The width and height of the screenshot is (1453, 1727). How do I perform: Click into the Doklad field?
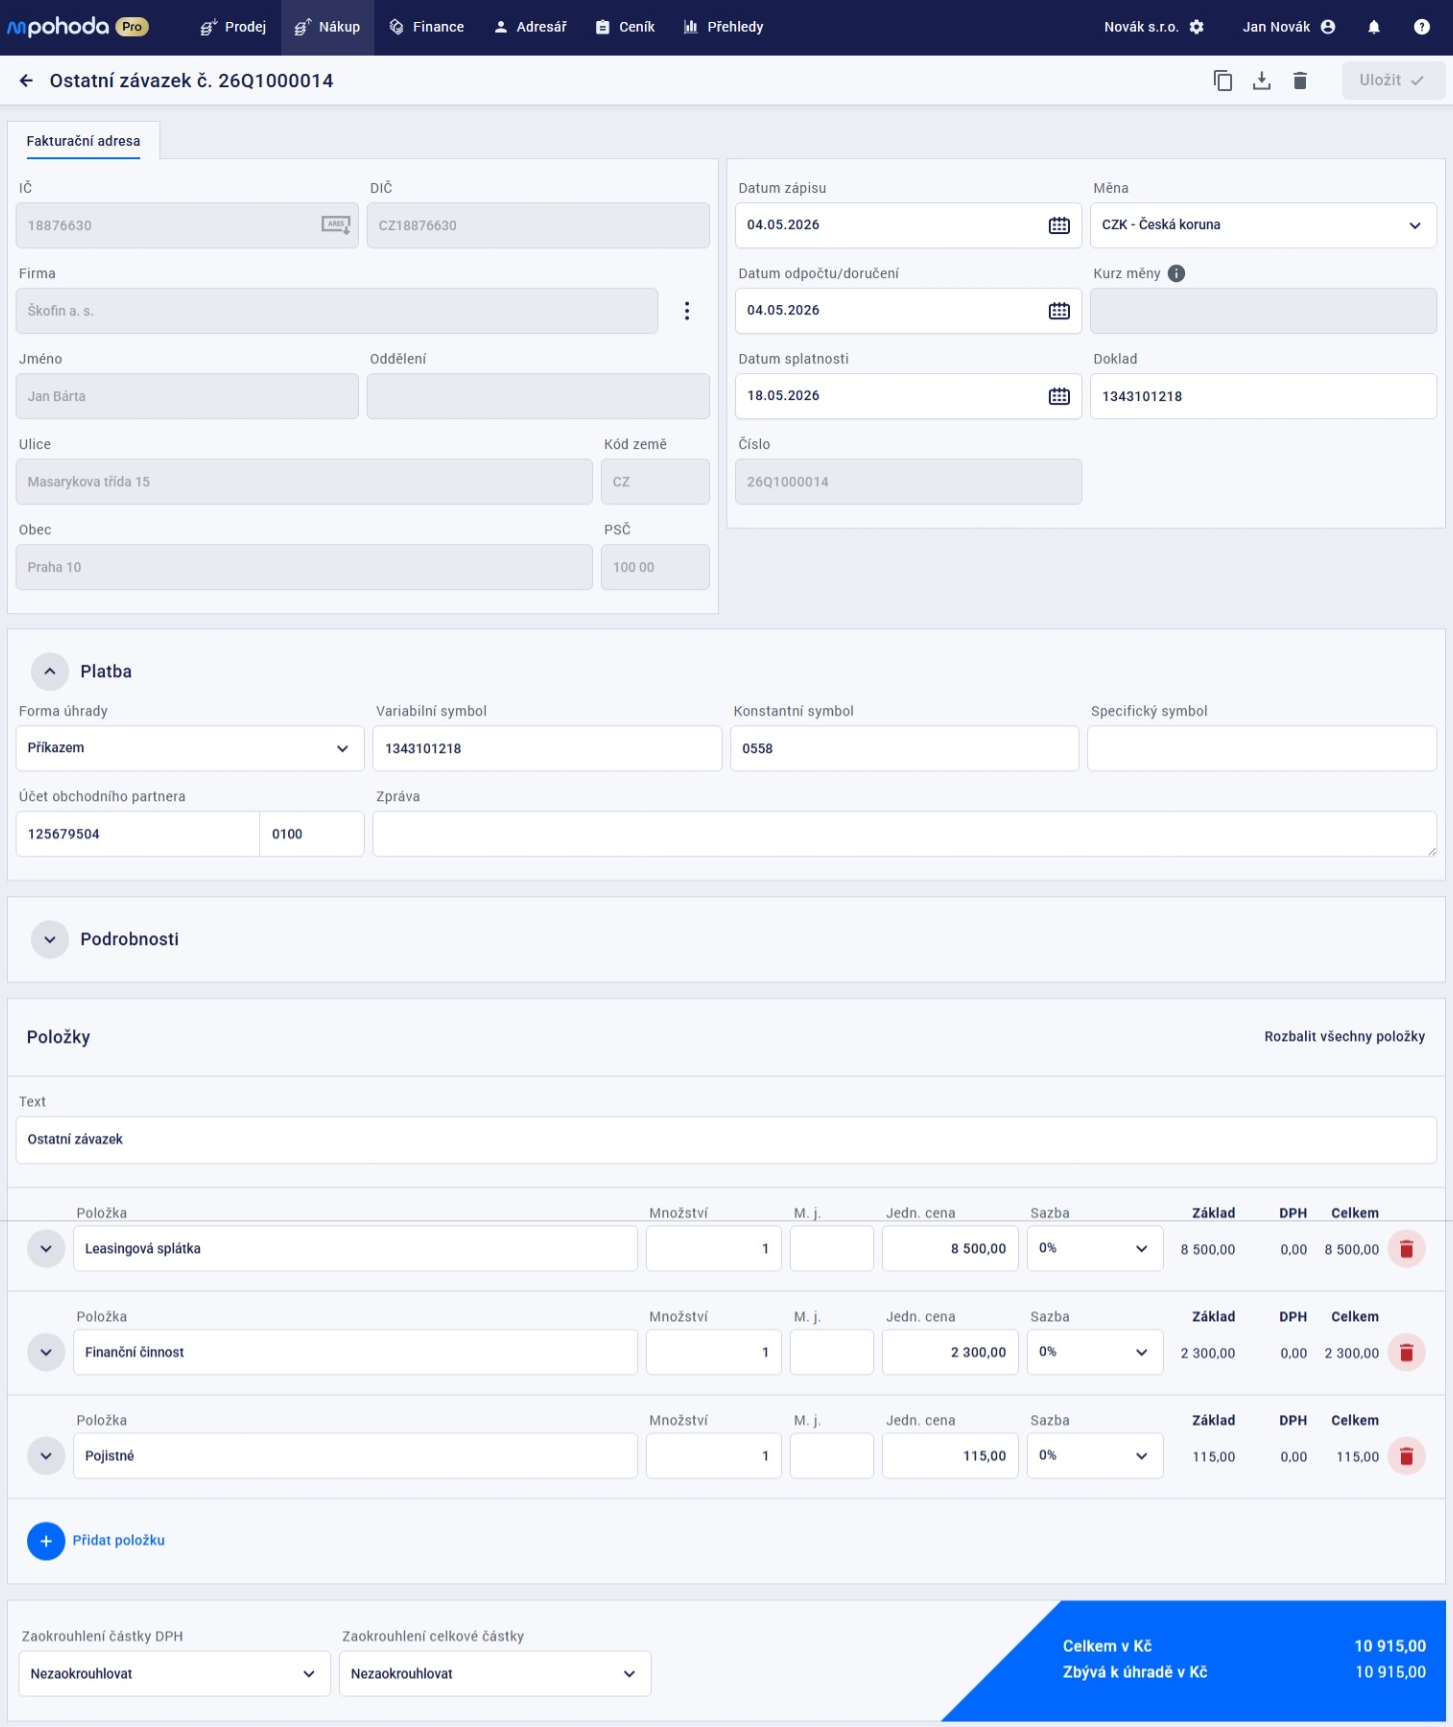click(x=1263, y=396)
